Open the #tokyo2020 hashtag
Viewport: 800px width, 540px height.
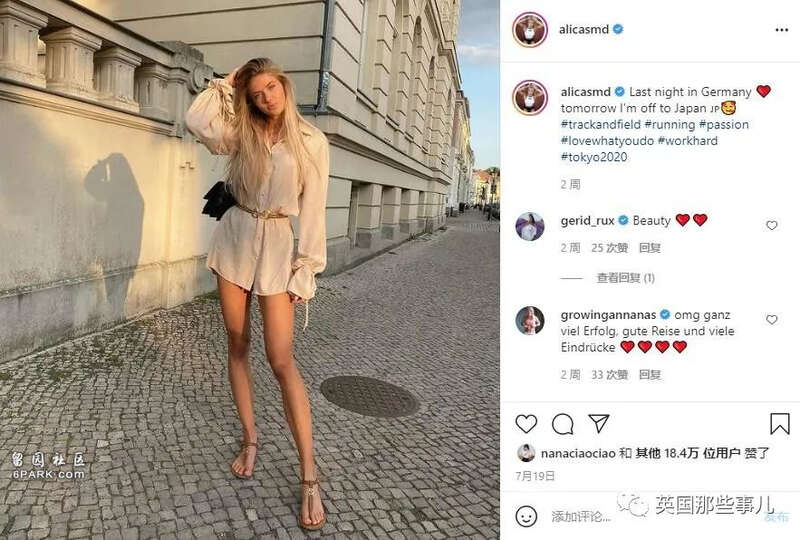594,157
